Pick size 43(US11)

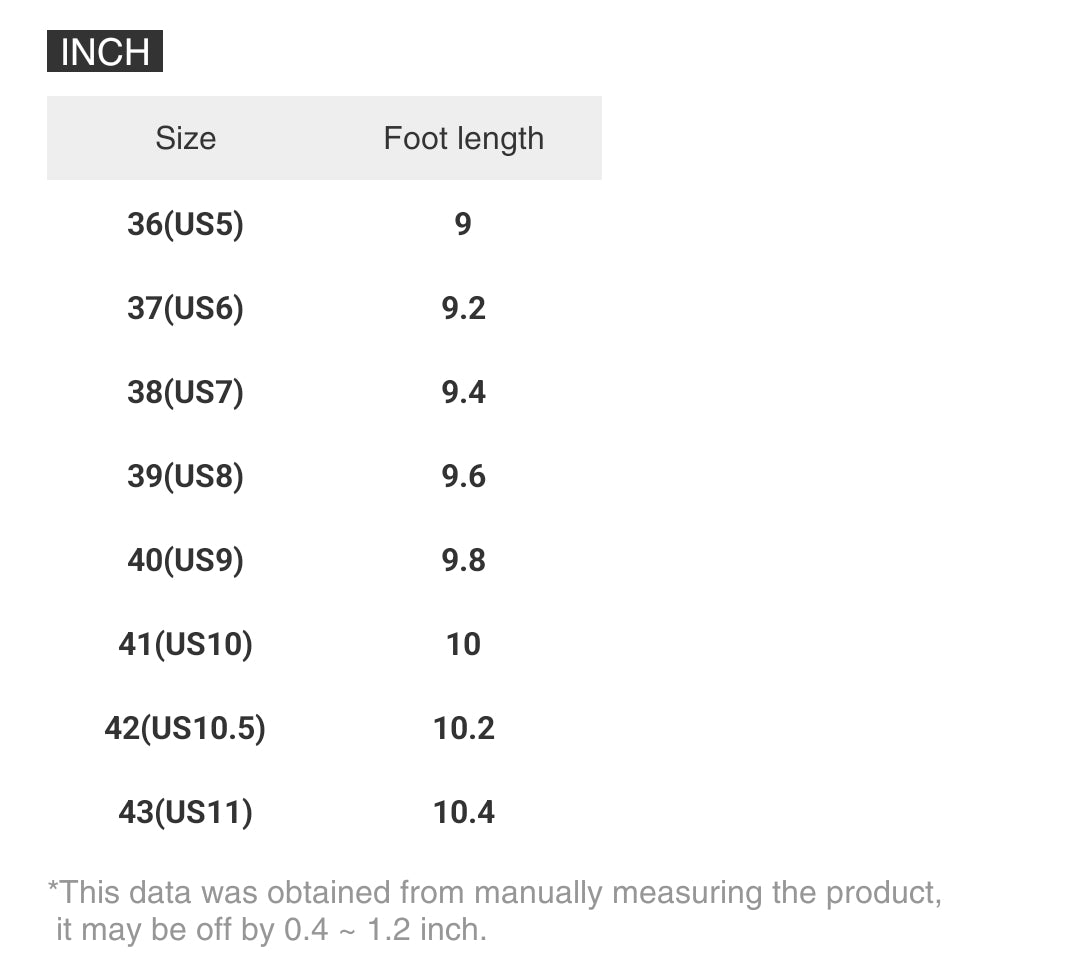tap(185, 812)
